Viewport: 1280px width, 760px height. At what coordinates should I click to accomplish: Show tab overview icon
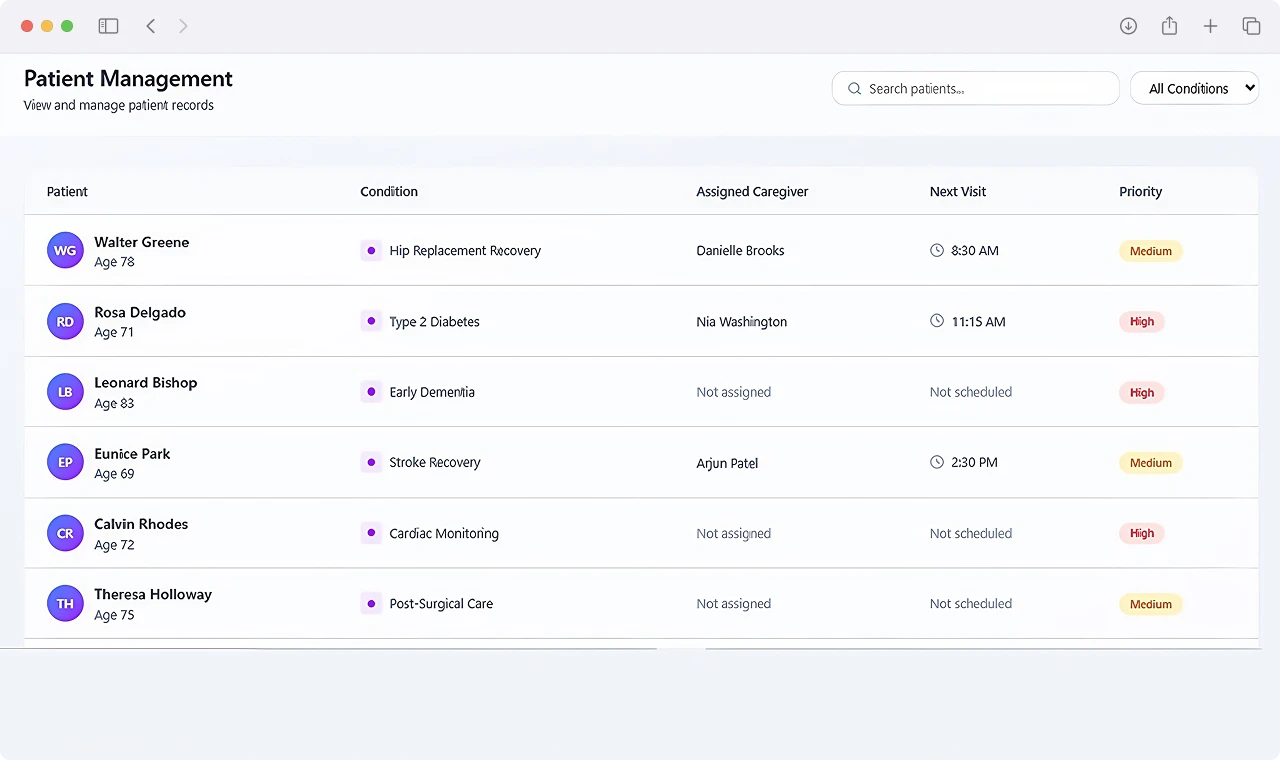tap(1251, 26)
